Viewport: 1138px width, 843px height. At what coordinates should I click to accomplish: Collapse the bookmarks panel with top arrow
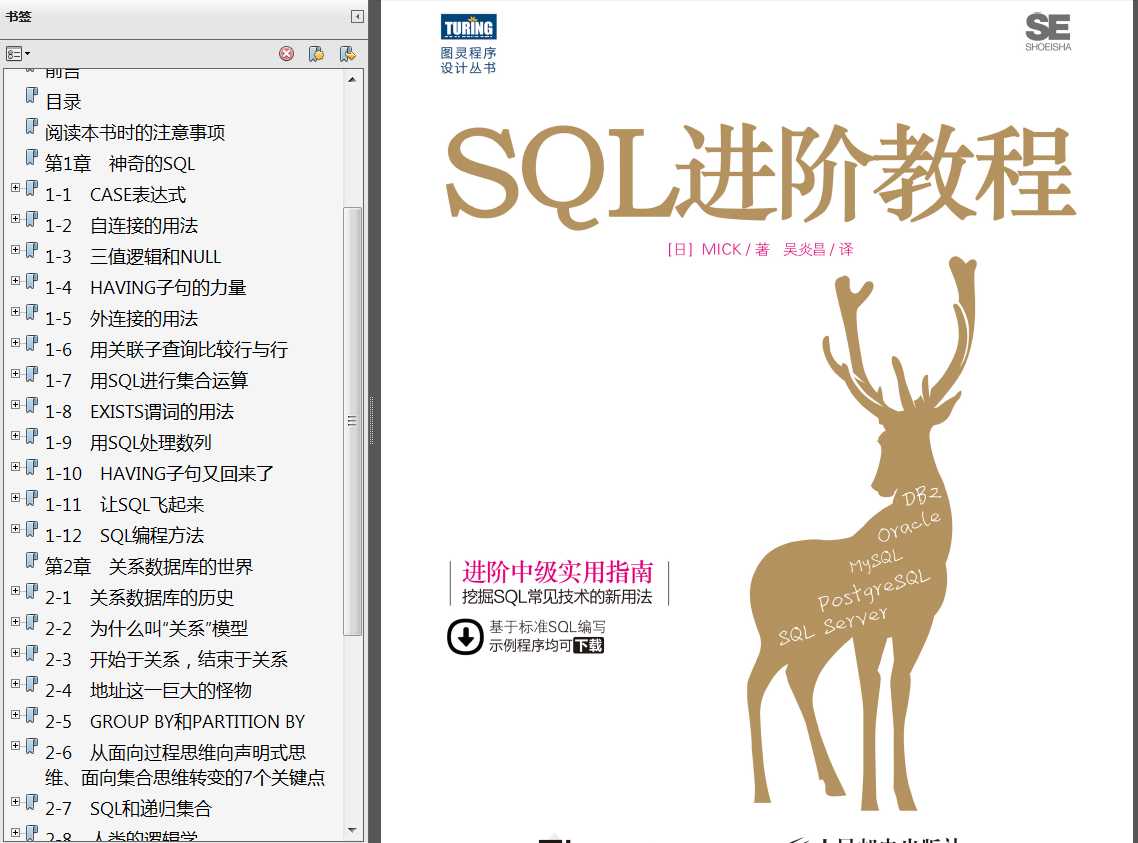tap(357, 16)
